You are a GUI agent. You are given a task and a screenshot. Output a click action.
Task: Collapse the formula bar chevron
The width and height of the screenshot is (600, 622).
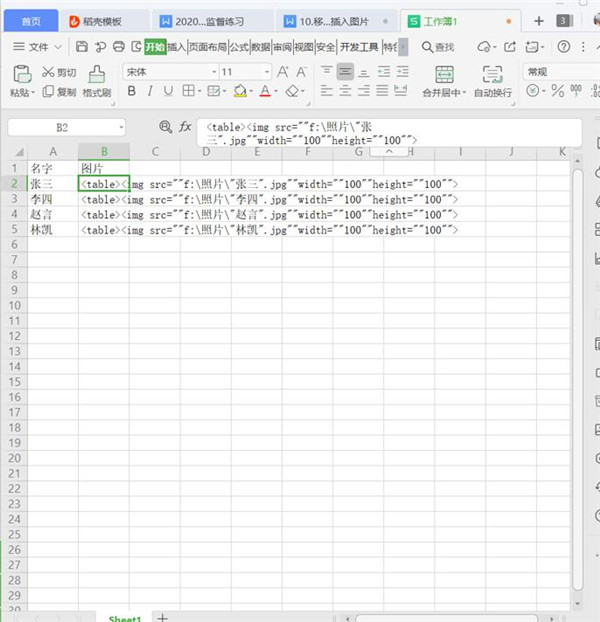389,152
